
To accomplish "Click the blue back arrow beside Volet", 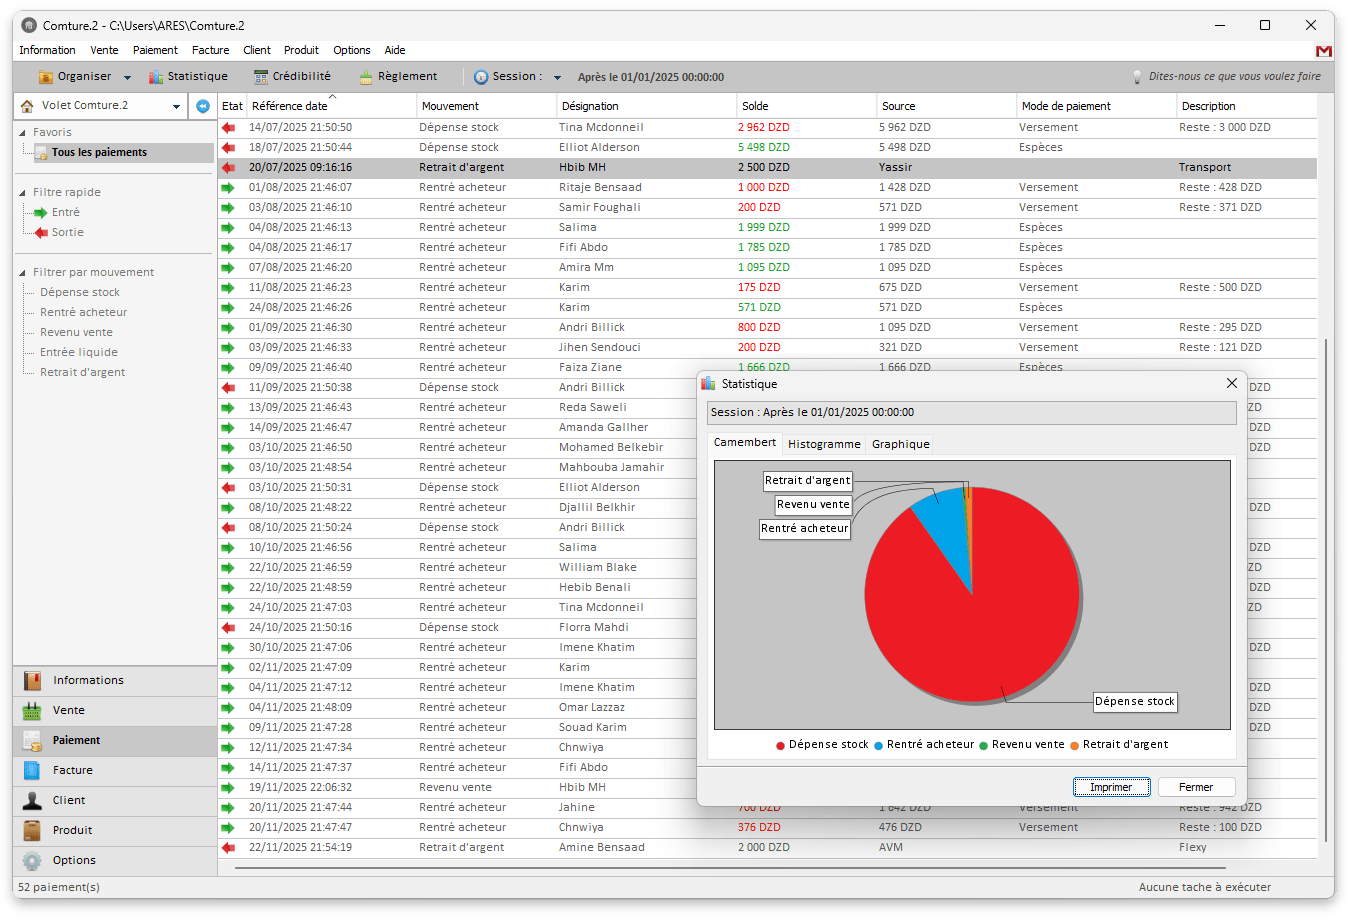I will point(203,106).
